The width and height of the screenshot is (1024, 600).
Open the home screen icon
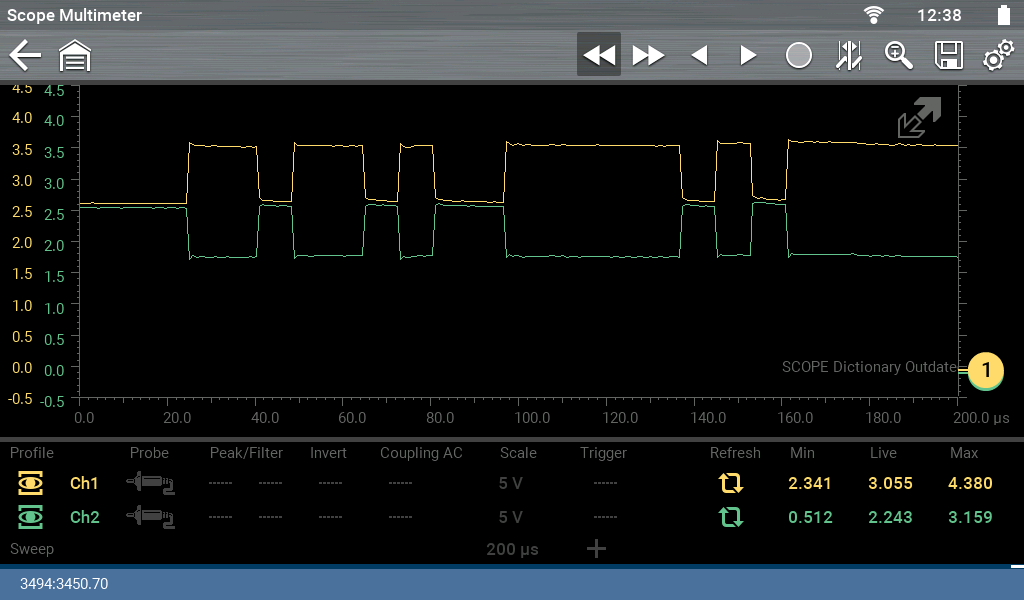click(75, 56)
